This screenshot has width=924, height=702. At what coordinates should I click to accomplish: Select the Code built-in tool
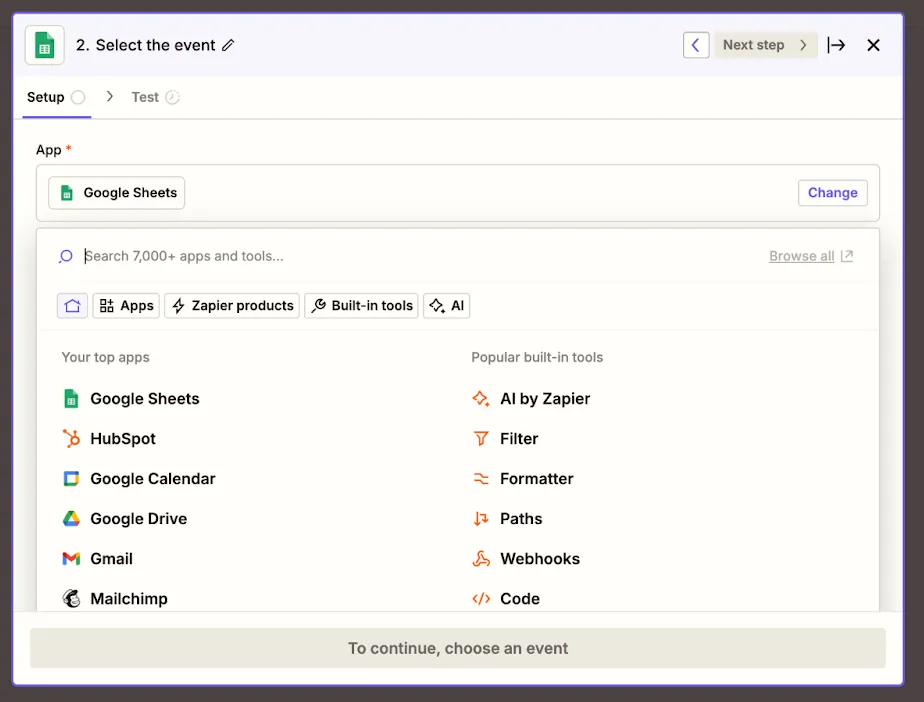coord(520,599)
